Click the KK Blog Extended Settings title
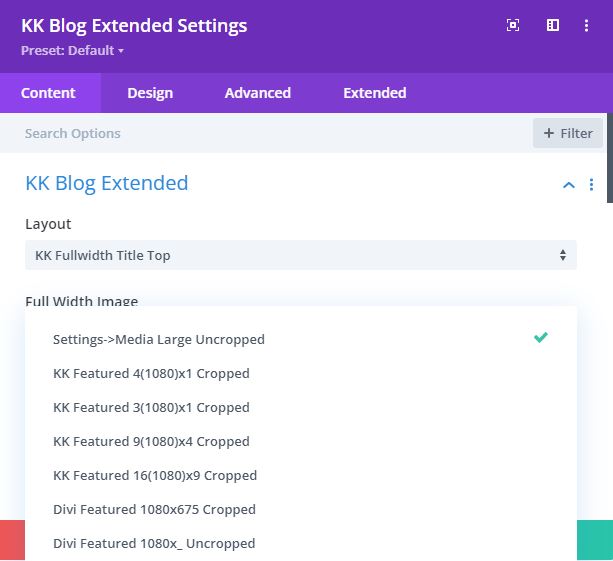The image size is (613, 561). tap(134, 26)
